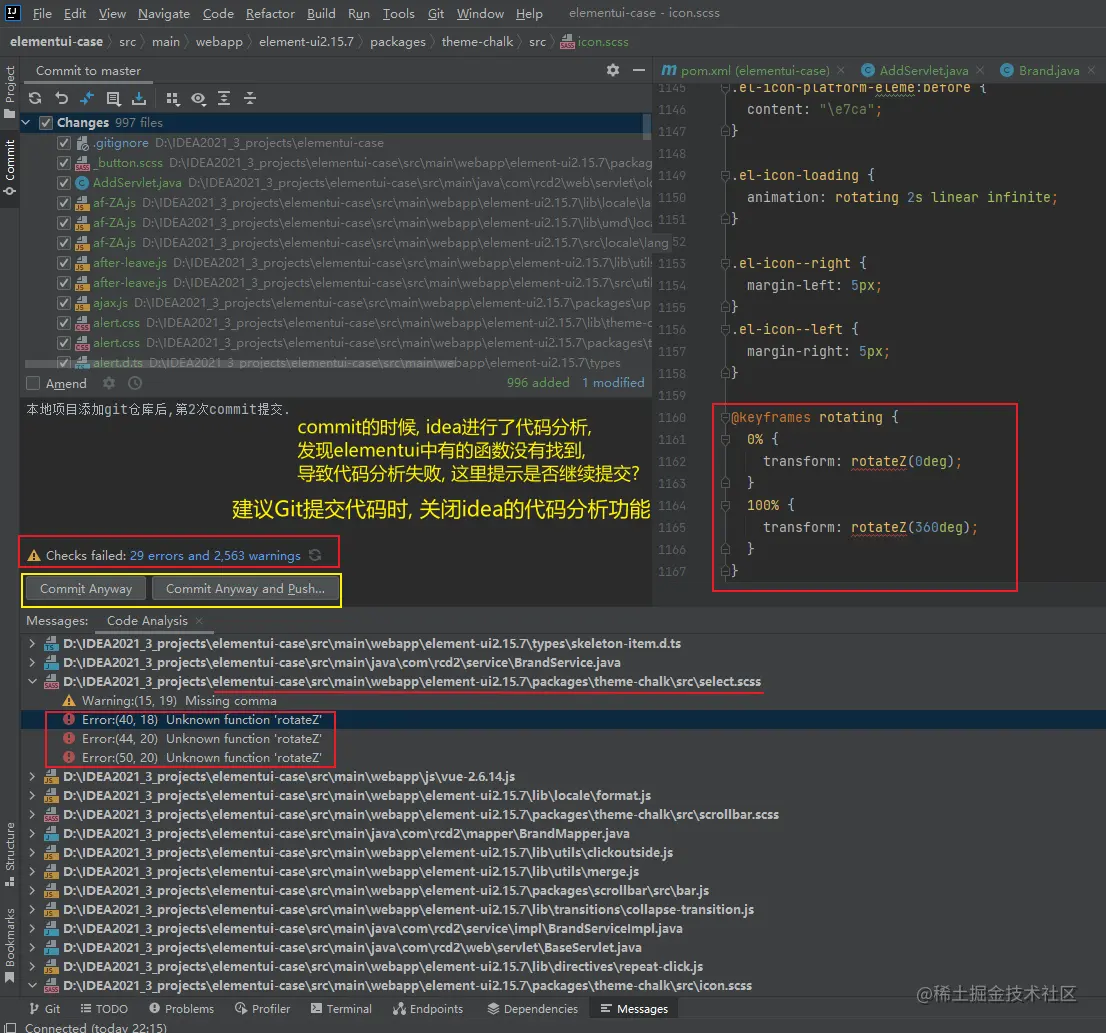
Task: Click the Expand All icon in the Commit toolbar
Action: [x=224, y=99]
